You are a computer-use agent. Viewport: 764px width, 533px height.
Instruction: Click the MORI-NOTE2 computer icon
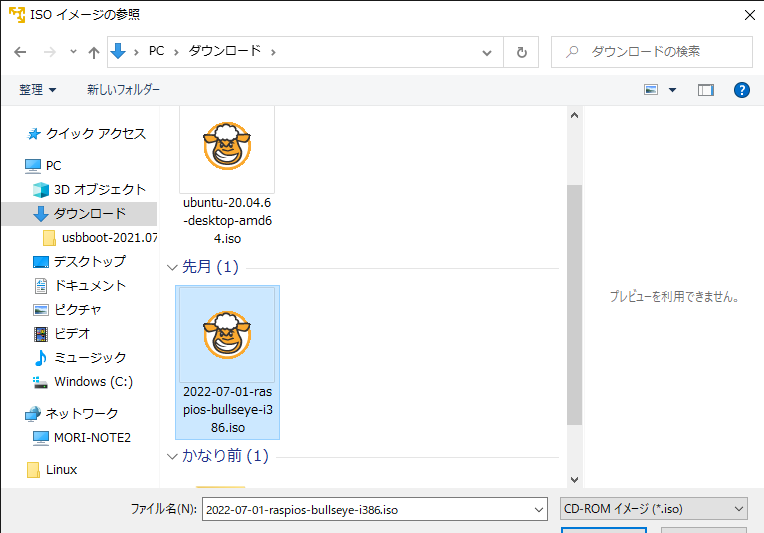[x=41, y=438]
